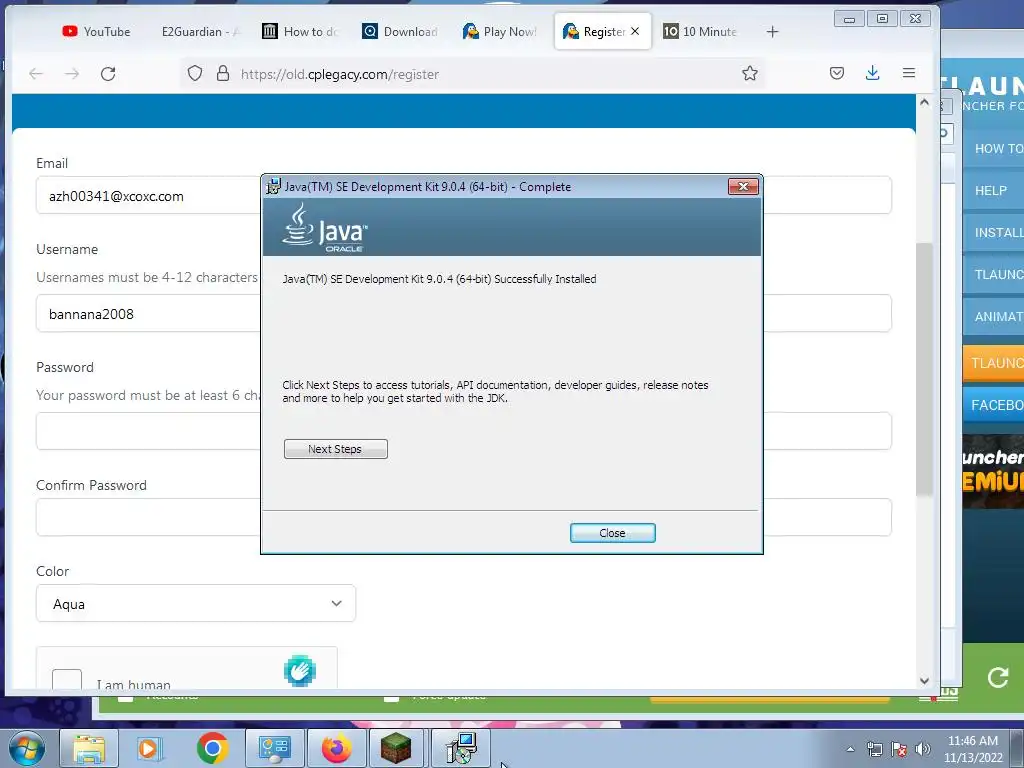This screenshot has height=768, width=1024.
Task: Open Windows Explorer from taskbar
Action: pos(89,748)
